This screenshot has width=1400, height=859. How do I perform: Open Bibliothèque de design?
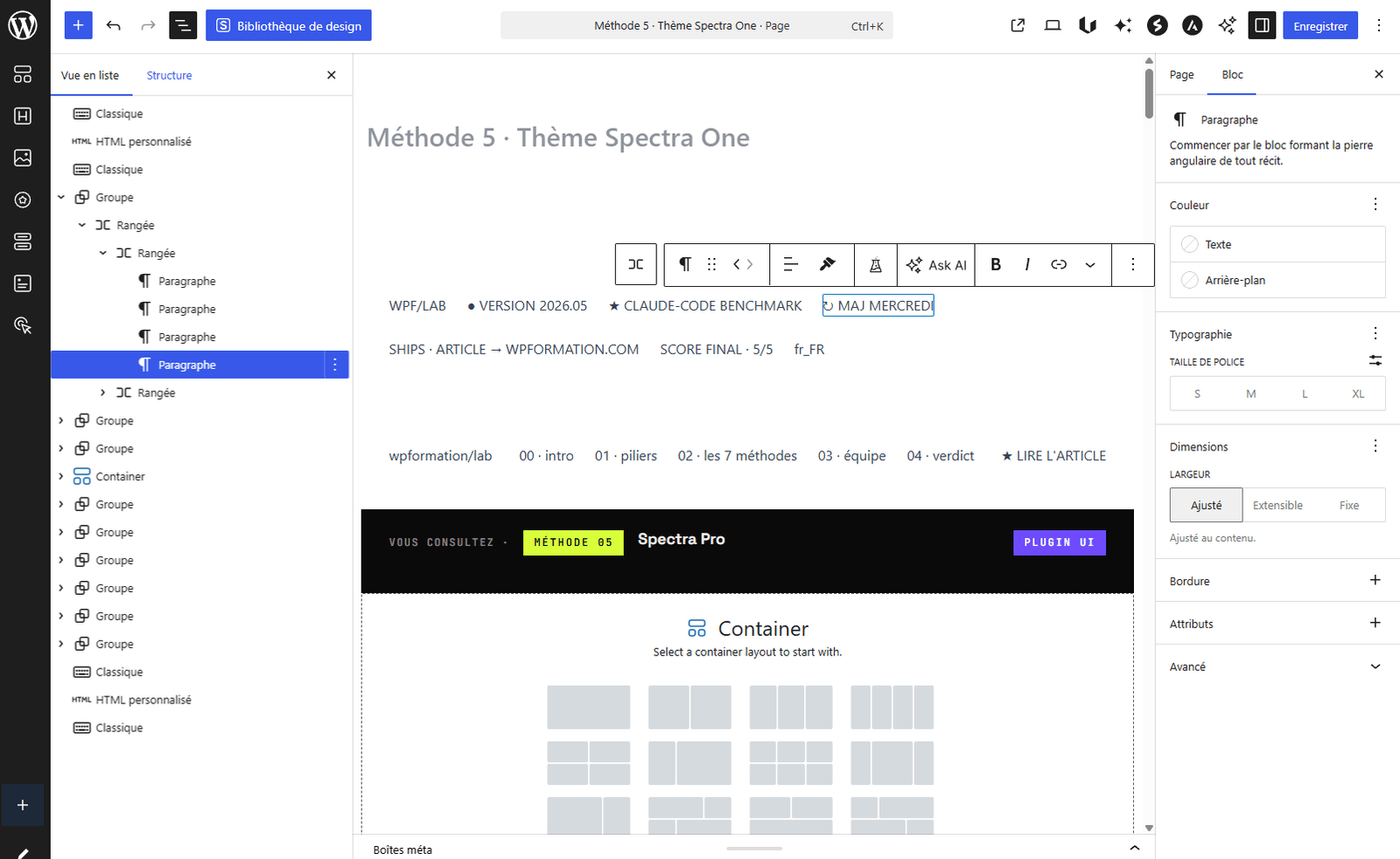[x=288, y=25]
